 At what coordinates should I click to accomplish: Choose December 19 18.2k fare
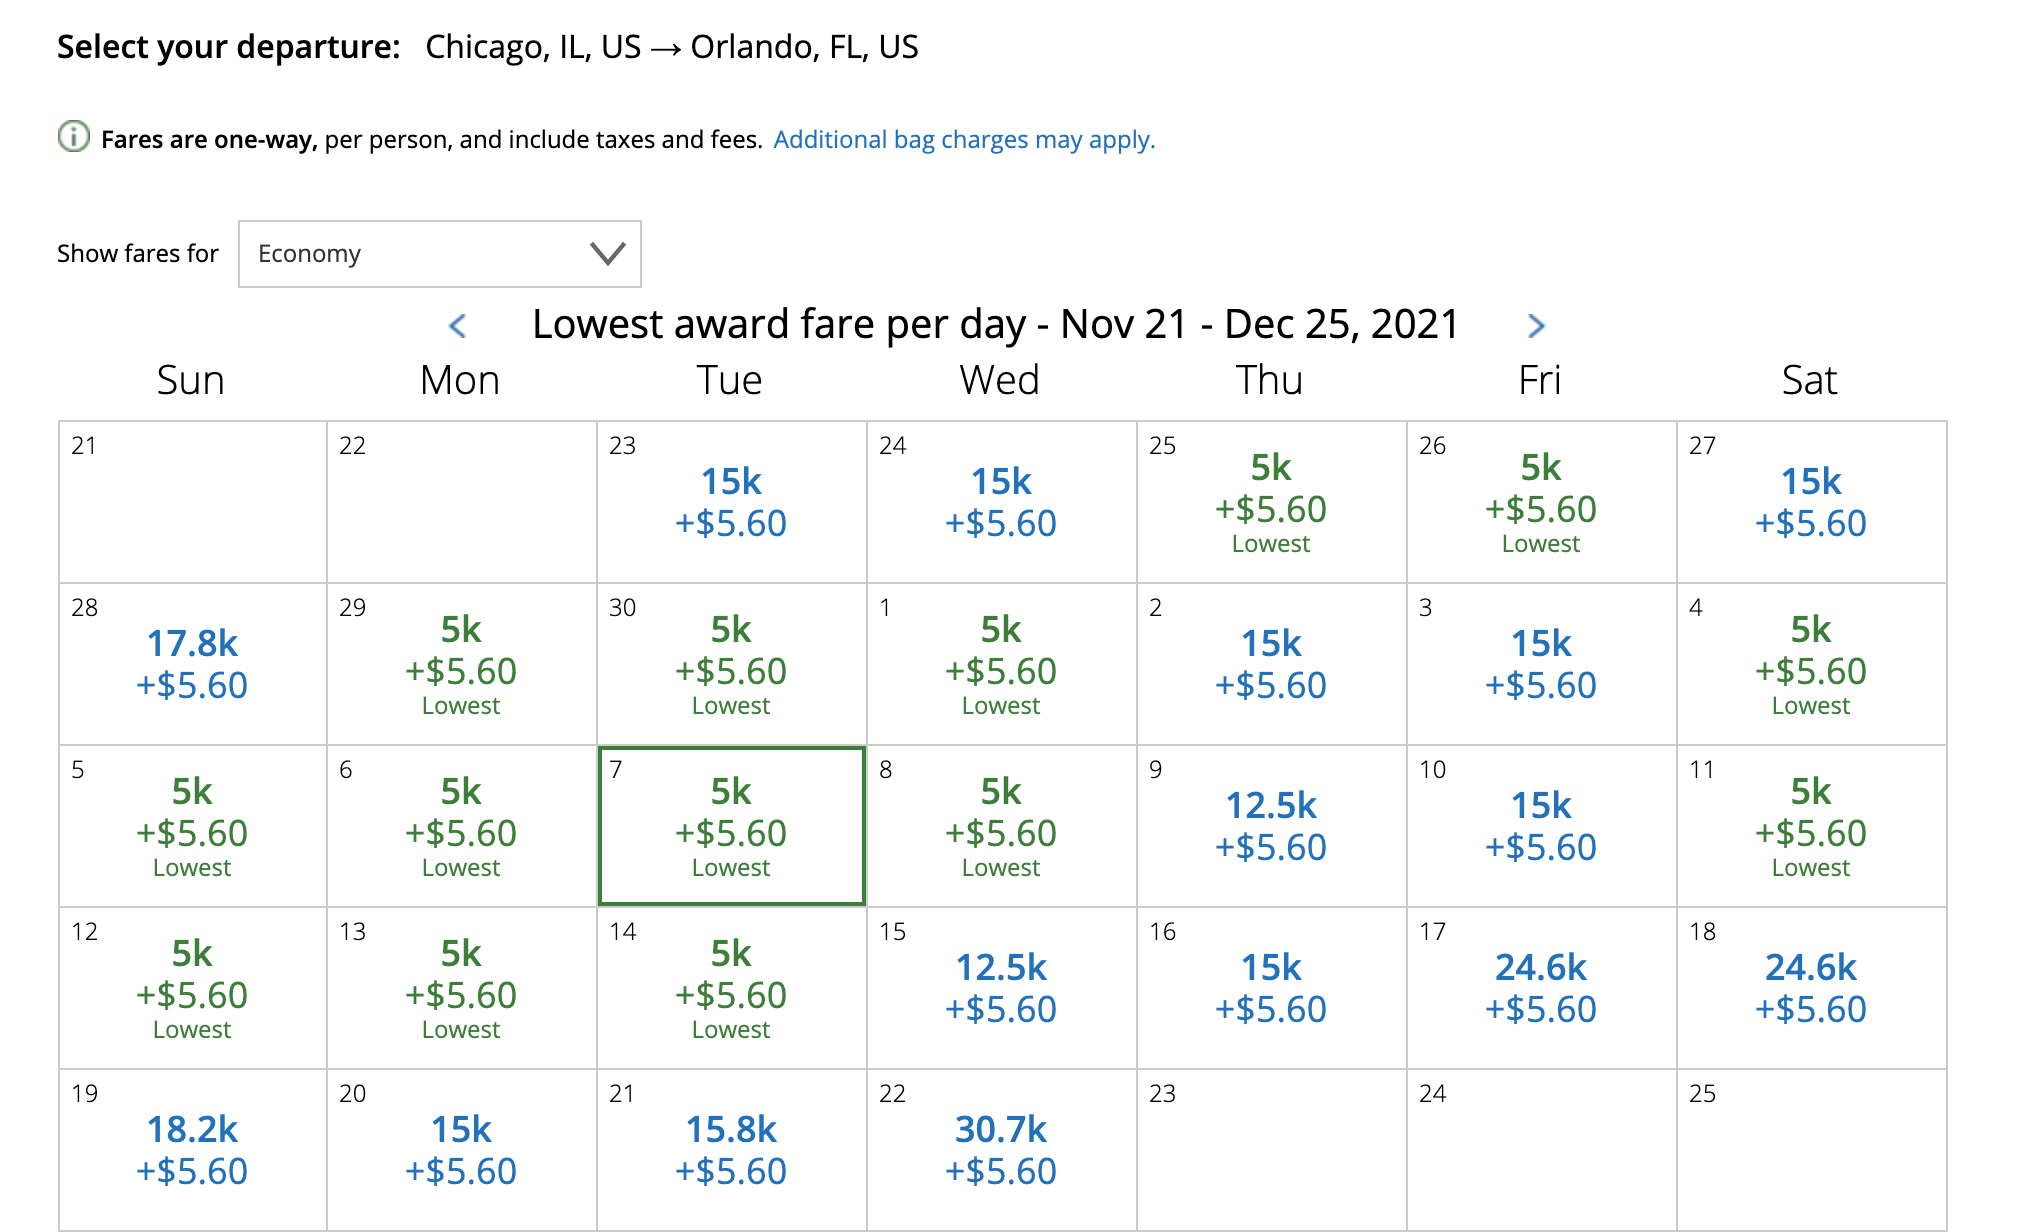(x=193, y=1150)
